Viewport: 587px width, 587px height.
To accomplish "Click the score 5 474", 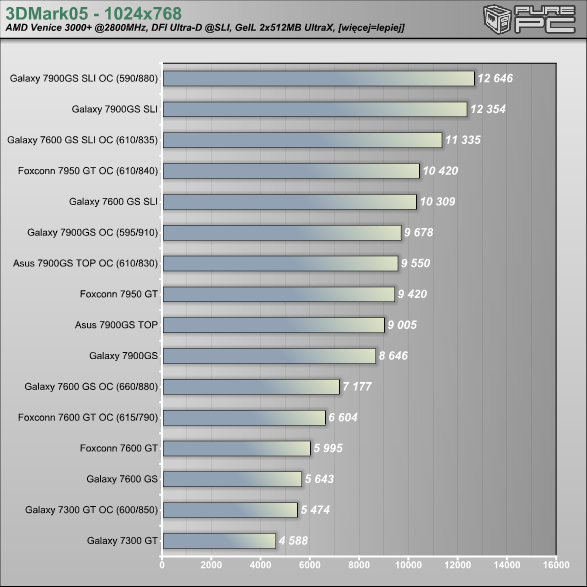I will pyautogui.click(x=315, y=510).
